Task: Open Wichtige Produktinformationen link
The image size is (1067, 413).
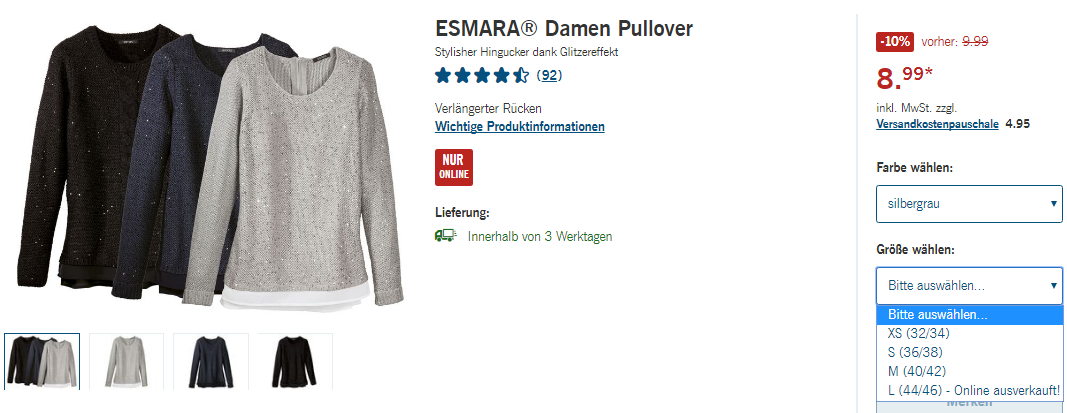Action: click(520, 127)
